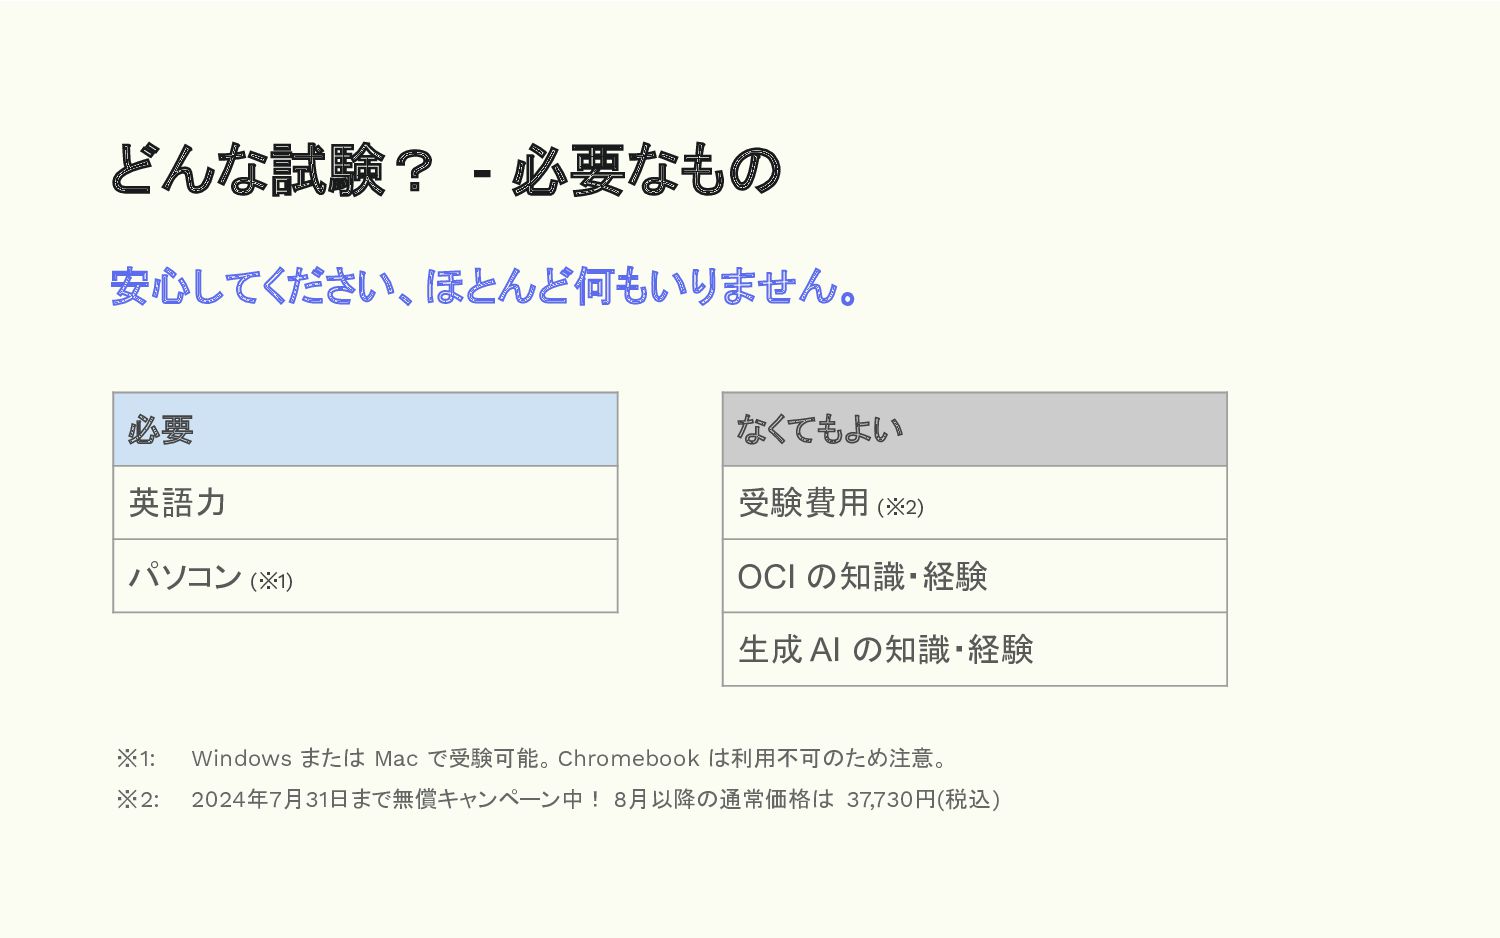Click 8月以降の通常価格は in the second footnote
1500x938 pixels.
click(724, 799)
